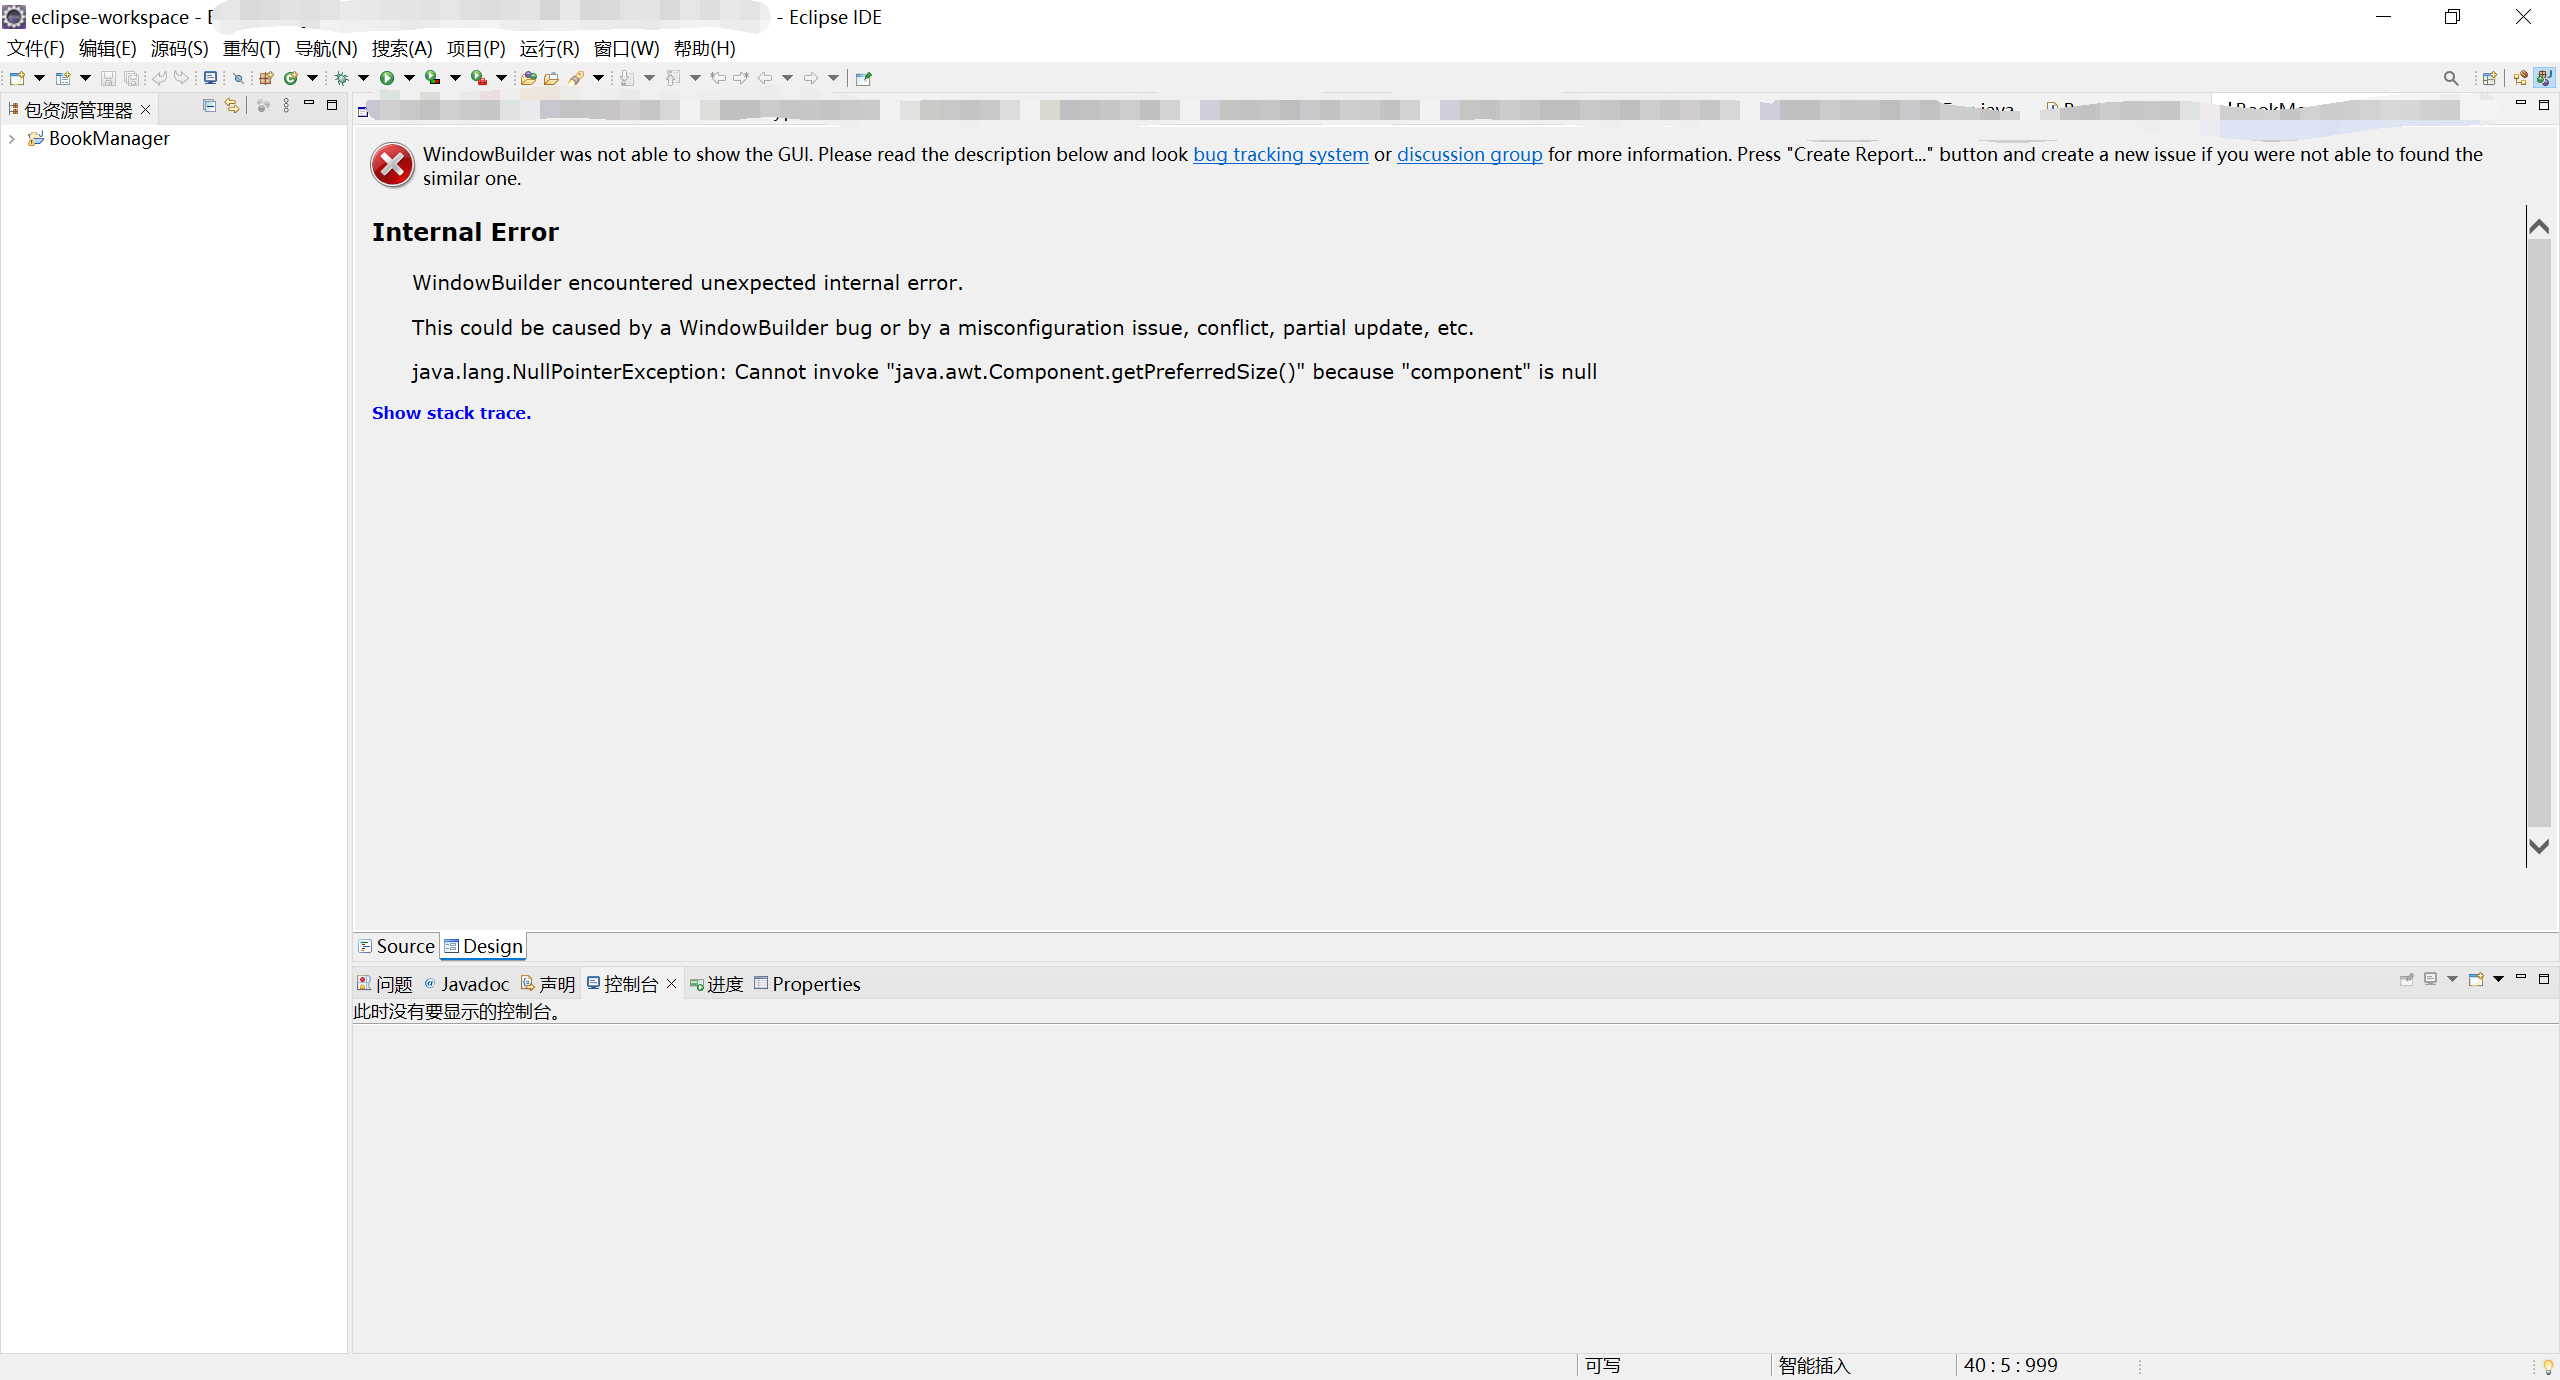Click Show stack trace link
The height and width of the screenshot is (1380, 2560).
[x=451, y=413]
